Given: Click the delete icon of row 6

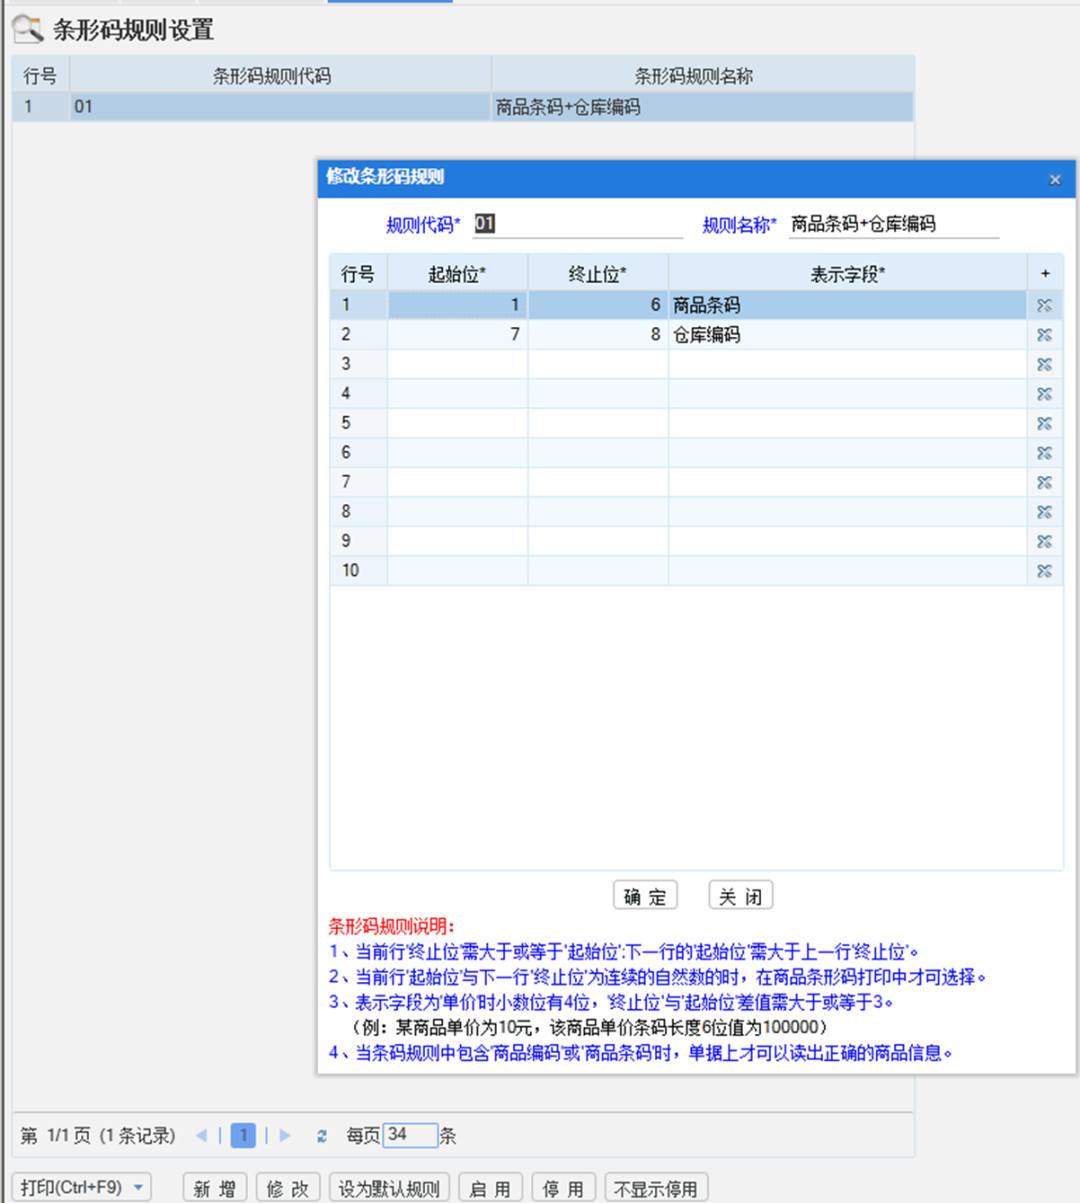Looking at the screenshot, I should tap(1044, 453).
